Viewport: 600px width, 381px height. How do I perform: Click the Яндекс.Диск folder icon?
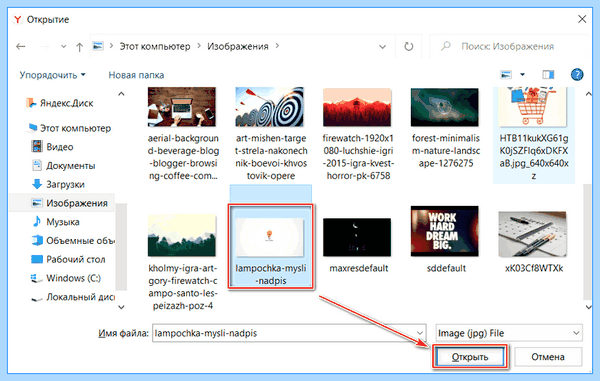[31, 103]
